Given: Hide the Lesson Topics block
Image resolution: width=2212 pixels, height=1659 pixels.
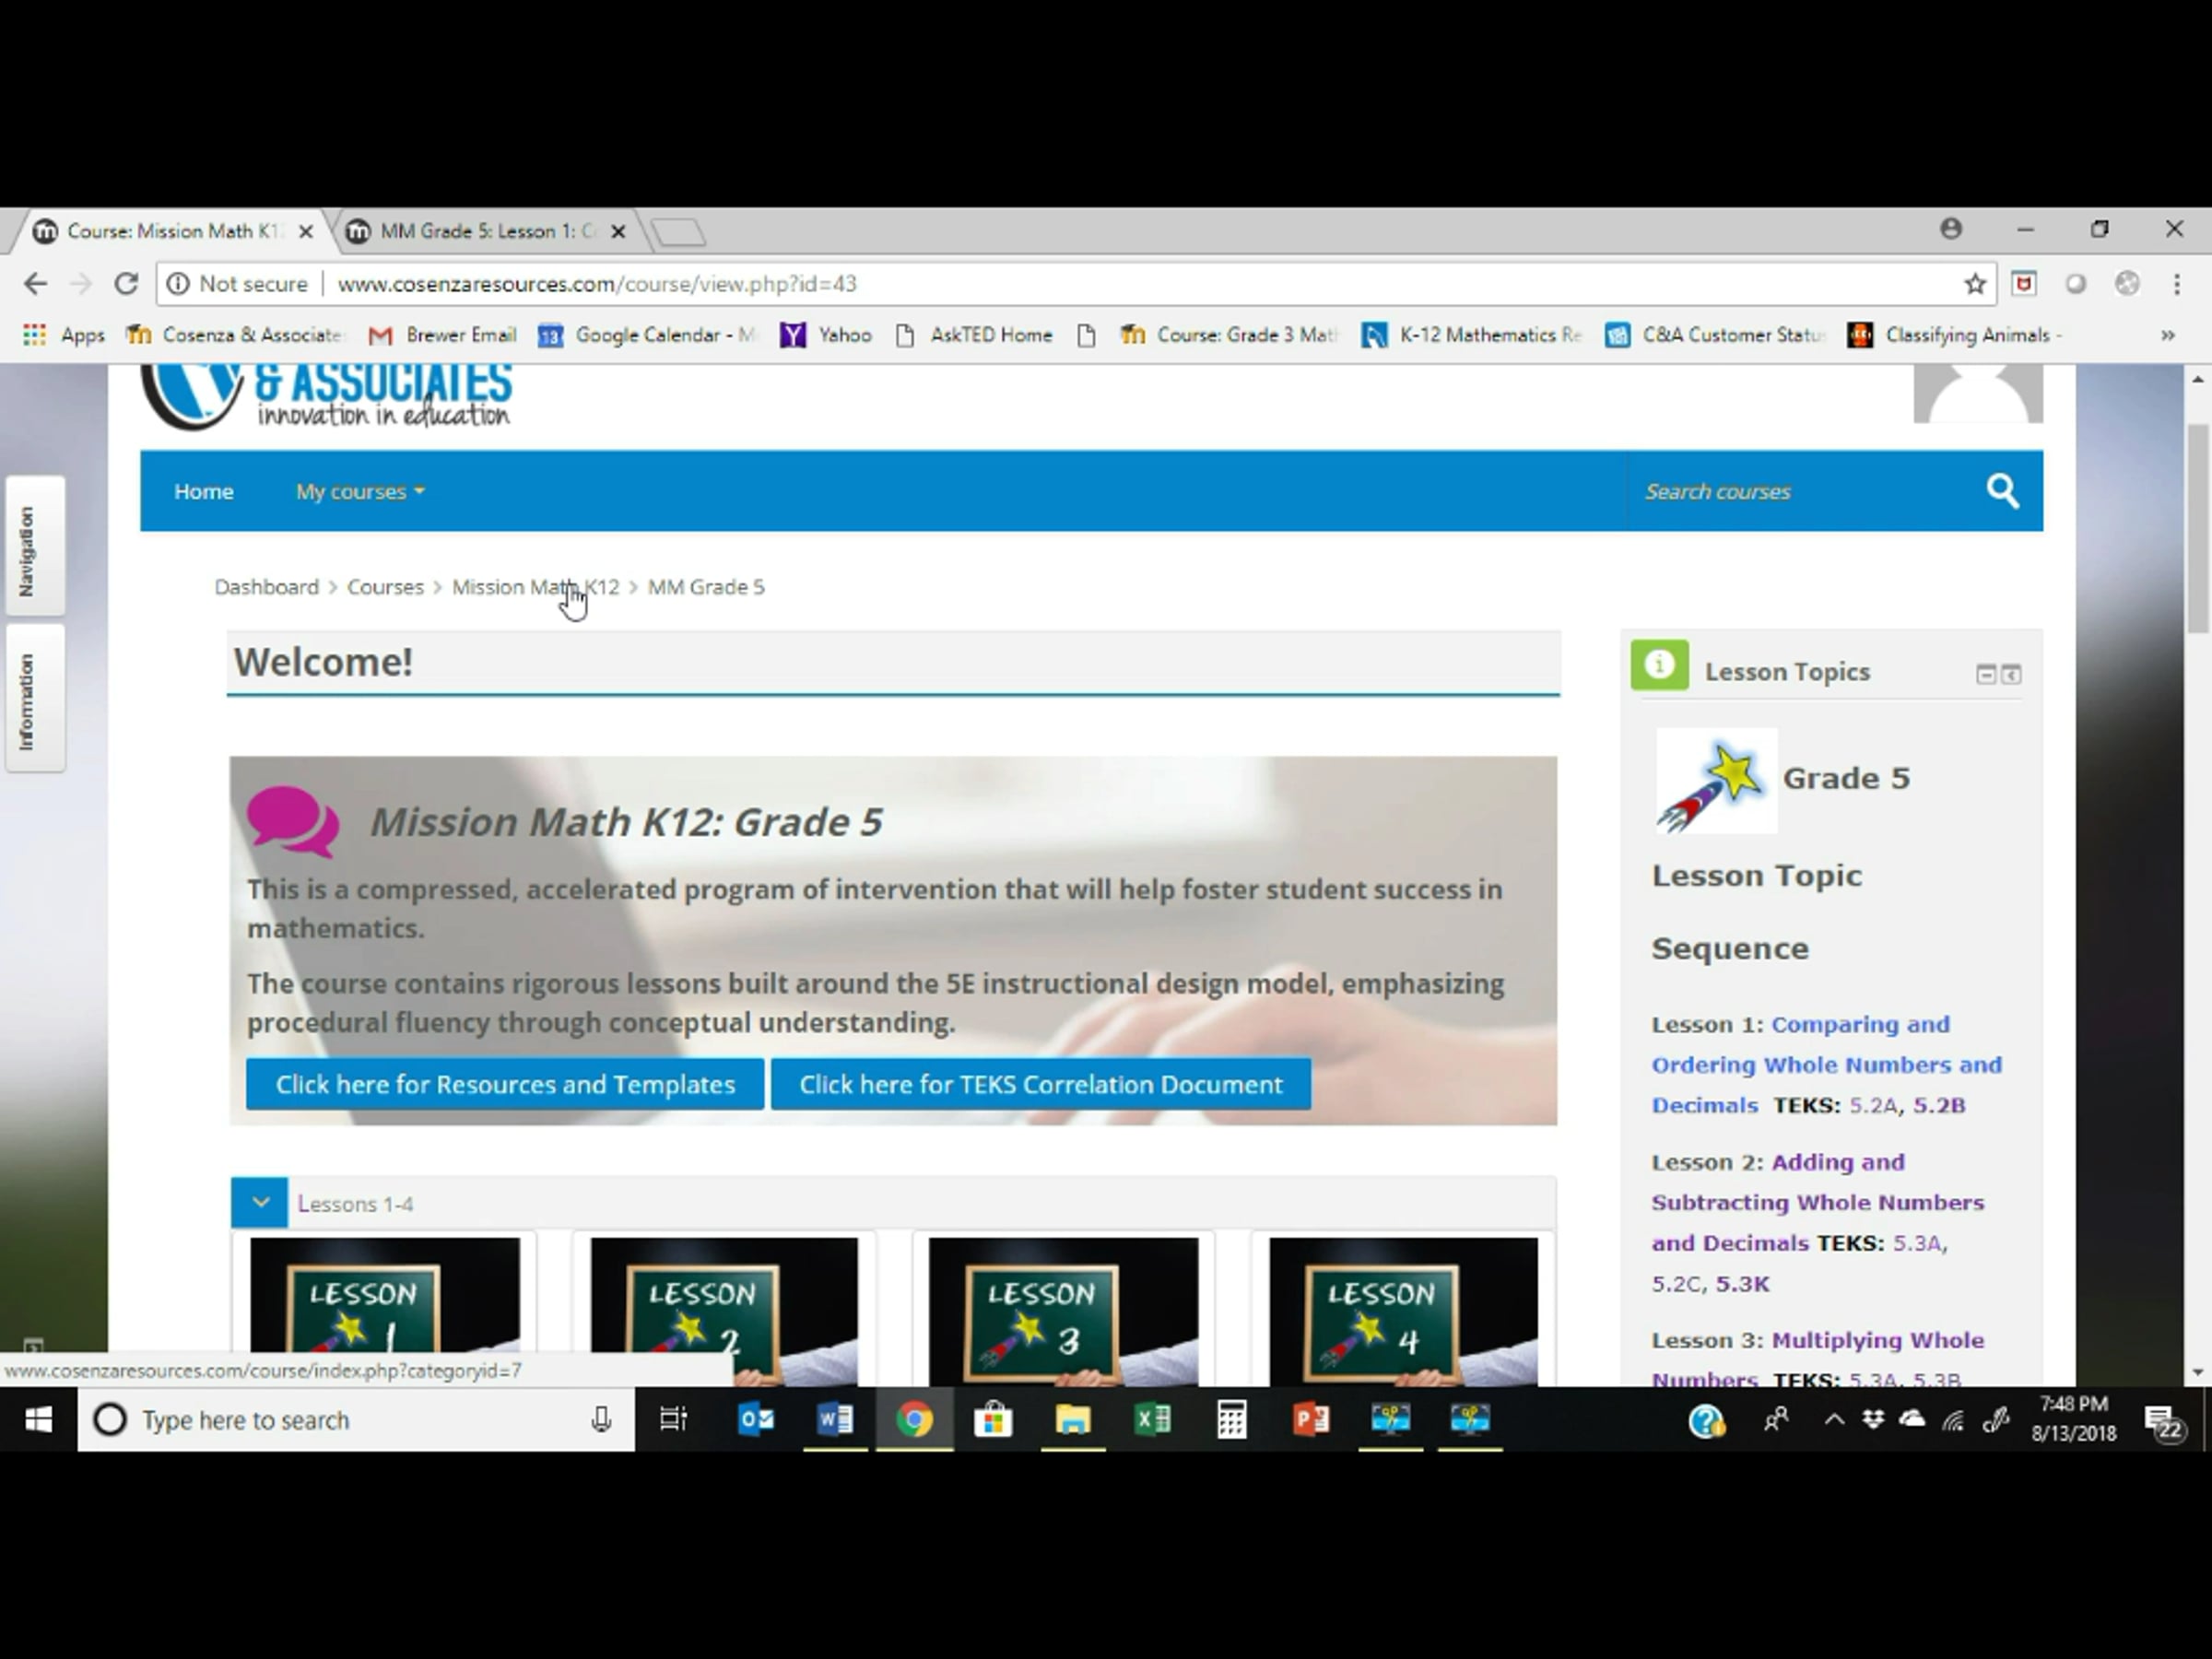Looking at the screenshot, I should click(x=1985, y=674).
